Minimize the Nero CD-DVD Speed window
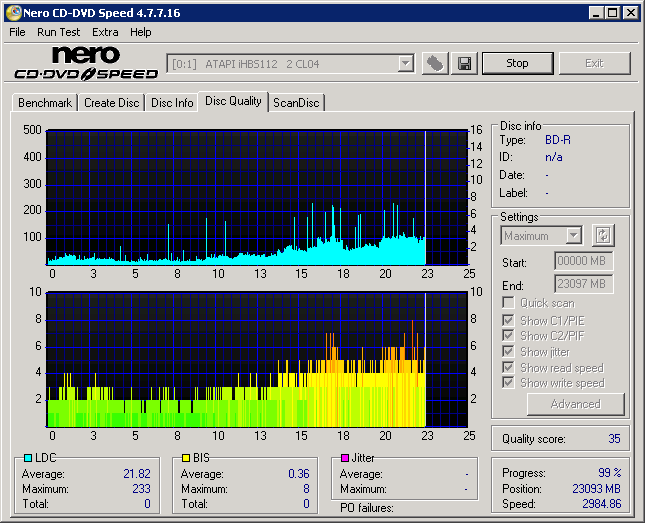Viewport: 645px width, 523px height. tap(595, 13)
